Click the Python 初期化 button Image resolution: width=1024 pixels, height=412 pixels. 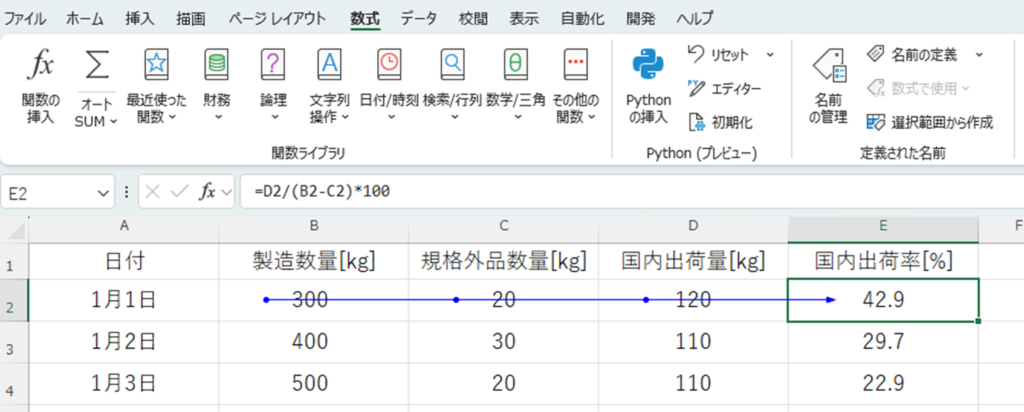tap(720, 122)
